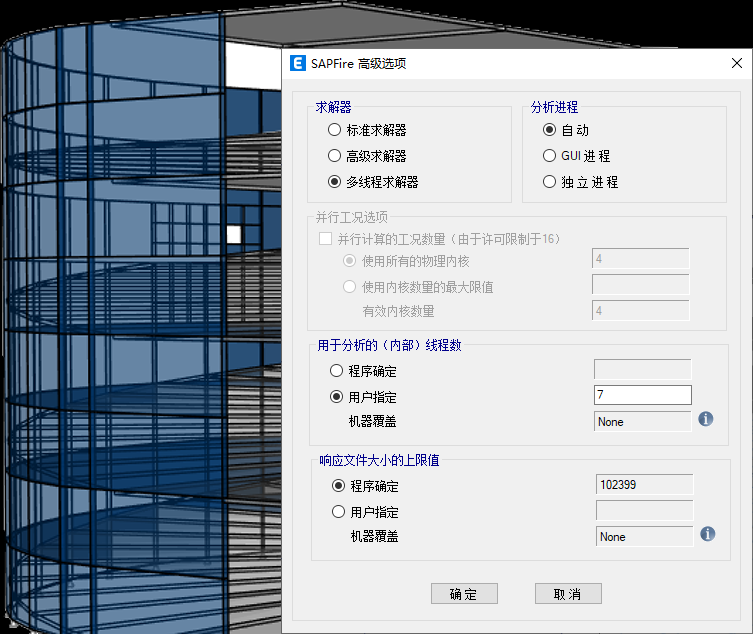Click empty 使用内核数量的最大限值 field
753x634 pixels.
(641, 284)
